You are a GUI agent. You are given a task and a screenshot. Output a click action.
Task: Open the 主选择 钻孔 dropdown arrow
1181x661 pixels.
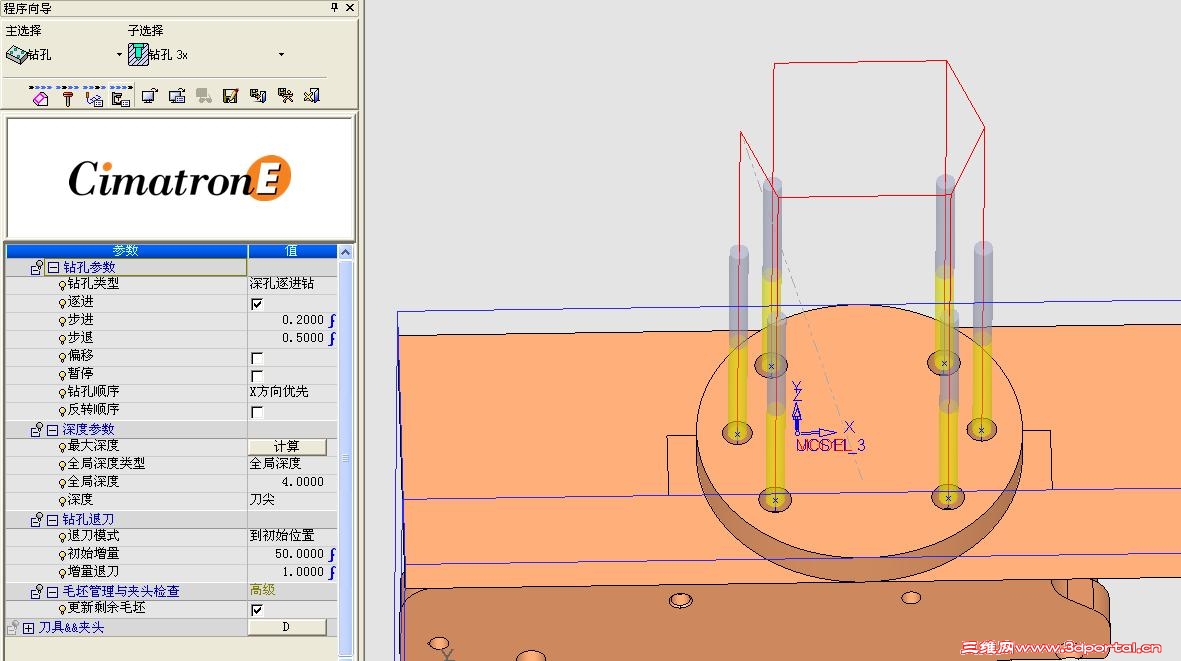119,54
